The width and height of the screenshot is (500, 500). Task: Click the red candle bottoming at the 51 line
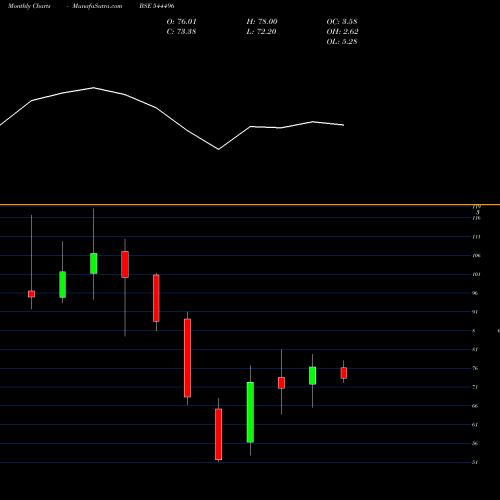(219, 434)
